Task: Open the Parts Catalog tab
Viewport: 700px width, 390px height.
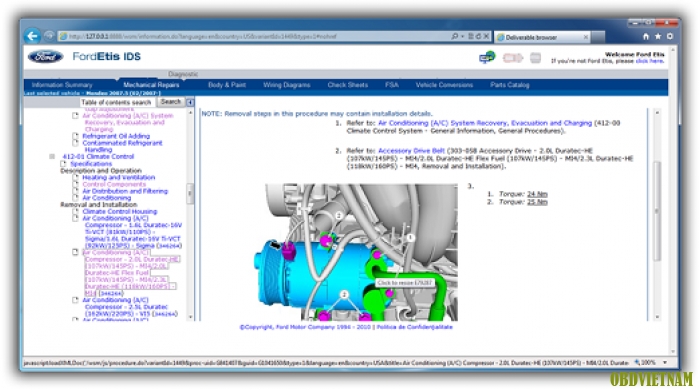Action: click(x=509, y=85)
